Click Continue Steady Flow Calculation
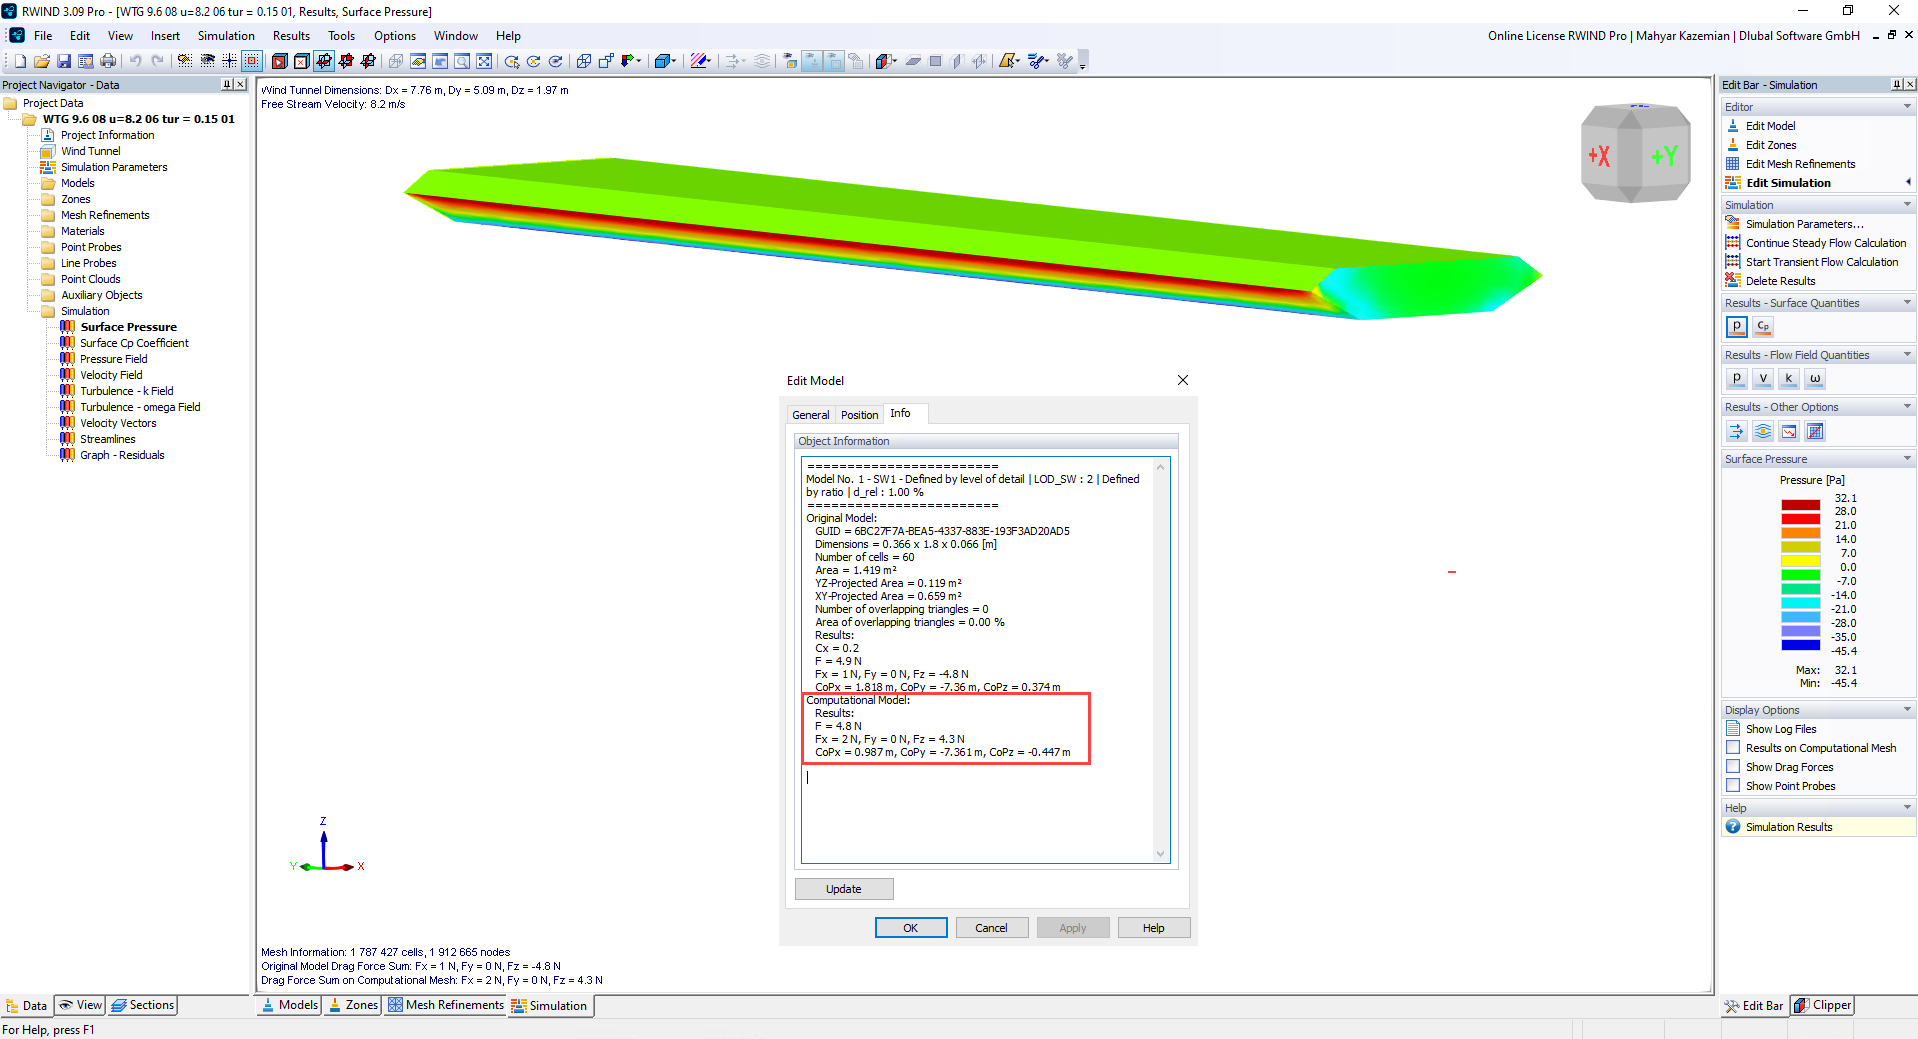This screenshot has width=1918, height=1039. click(x=1825, y=243)
